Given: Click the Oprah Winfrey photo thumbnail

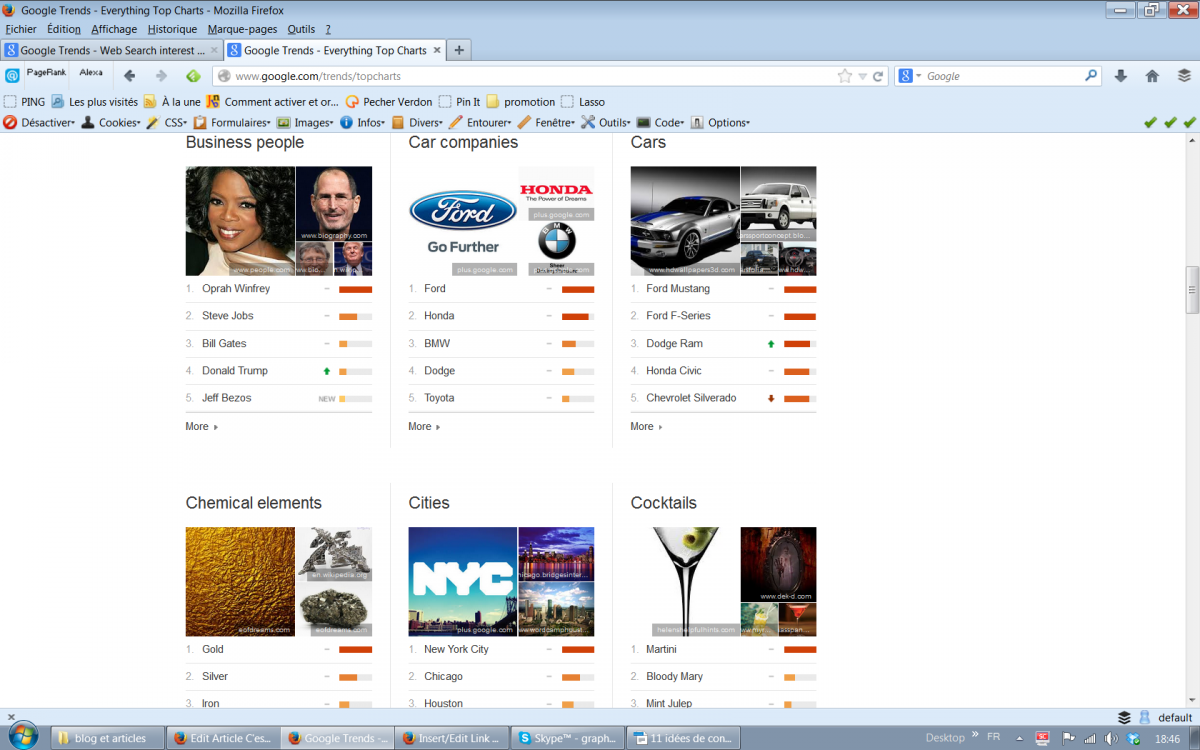Looking at the screenshot, I should pos(240,221).
